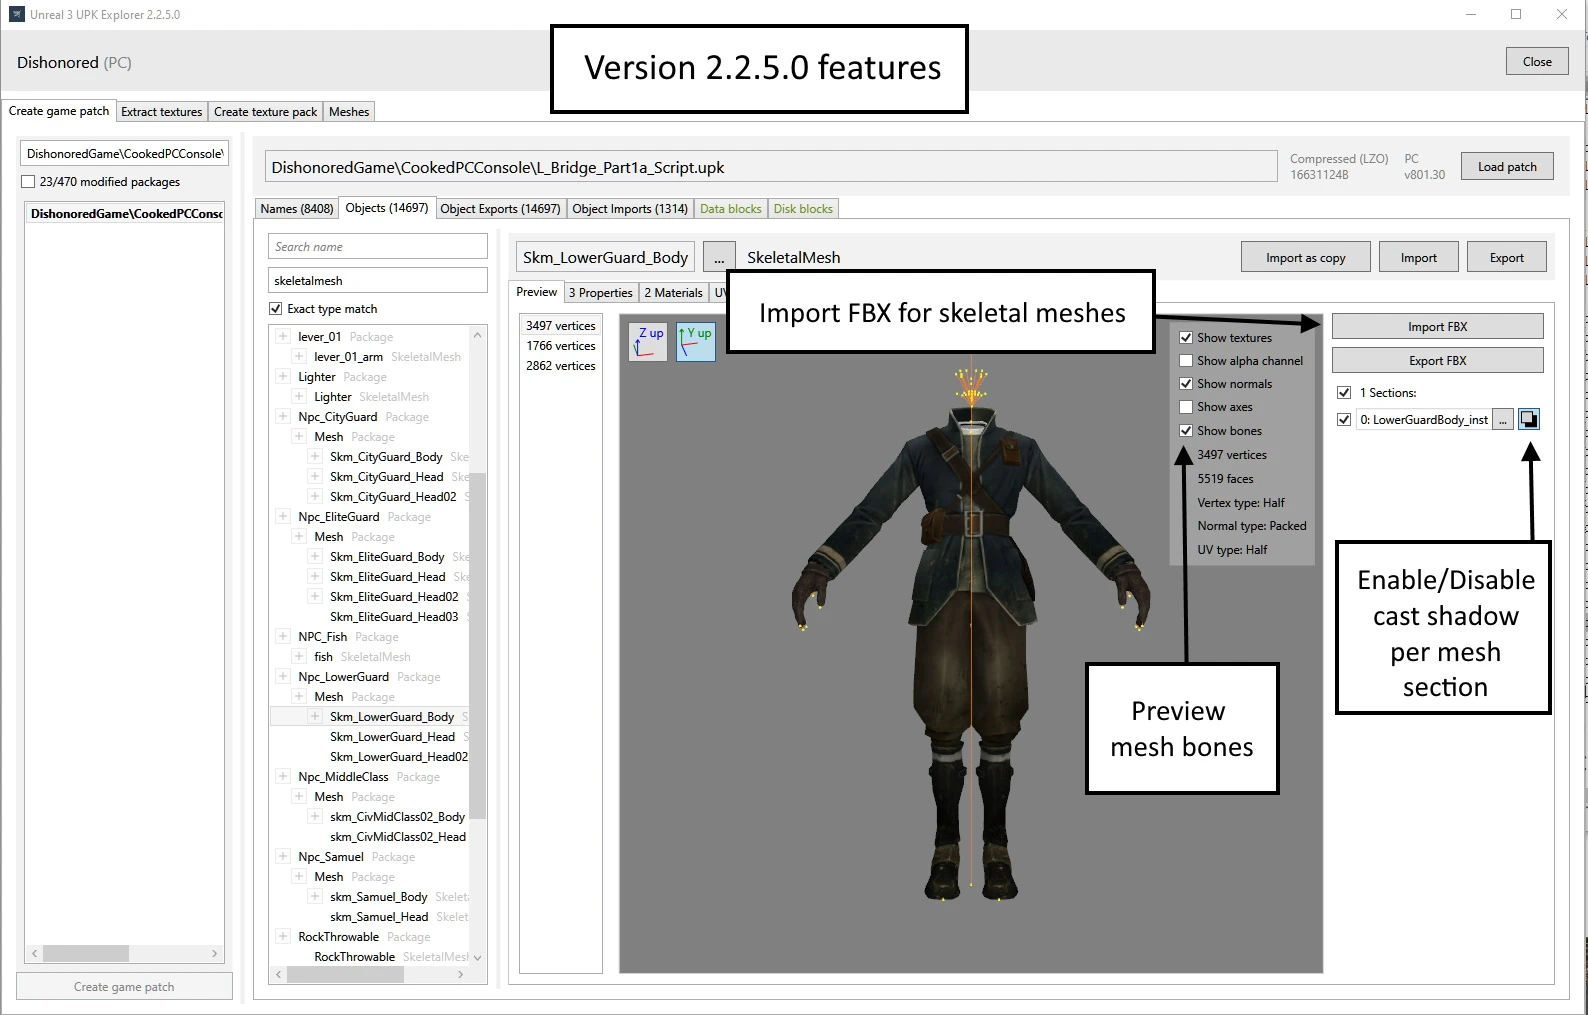Open the Object Exports (14697) tab
The height and width of the screenshot is (1015, 1588).
(500, 209)
